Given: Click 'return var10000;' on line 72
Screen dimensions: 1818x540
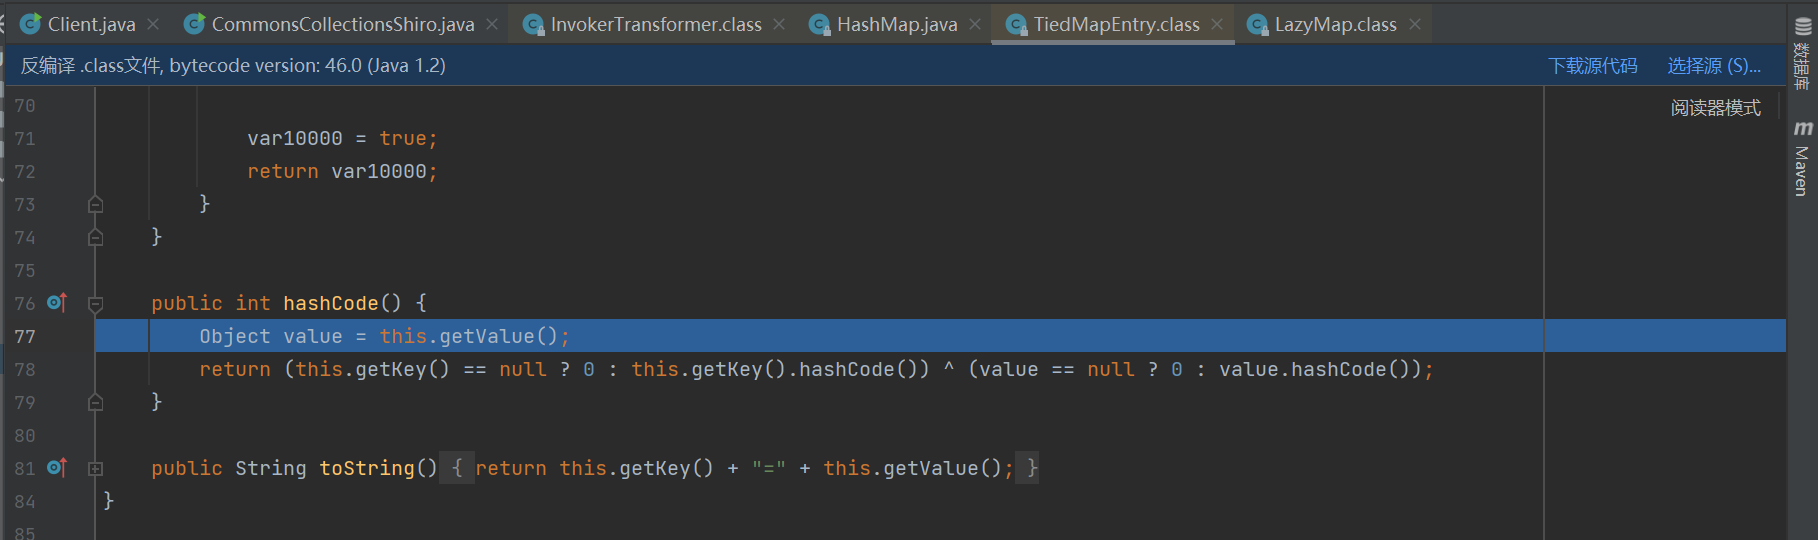Looking at the screenshot, I should tap(342, 171).
